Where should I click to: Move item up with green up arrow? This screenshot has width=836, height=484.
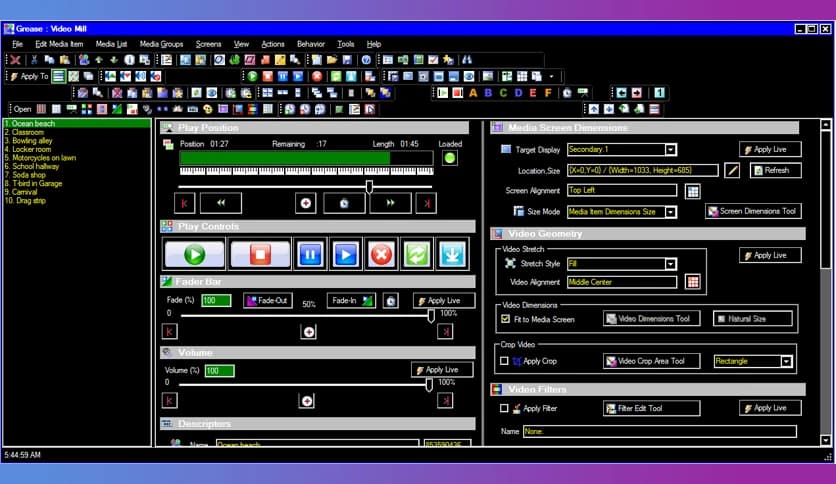coord(99,60)
